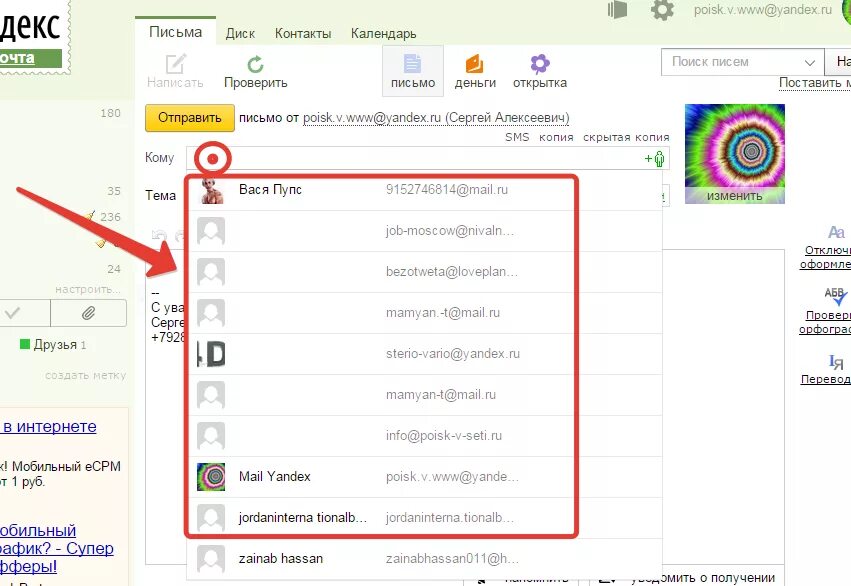The width and height of the screenshot is (851, 586).
Task: Choose job-moscow@nivaln... suggestion
Action: pyautogui.click(x=450, y=231)
